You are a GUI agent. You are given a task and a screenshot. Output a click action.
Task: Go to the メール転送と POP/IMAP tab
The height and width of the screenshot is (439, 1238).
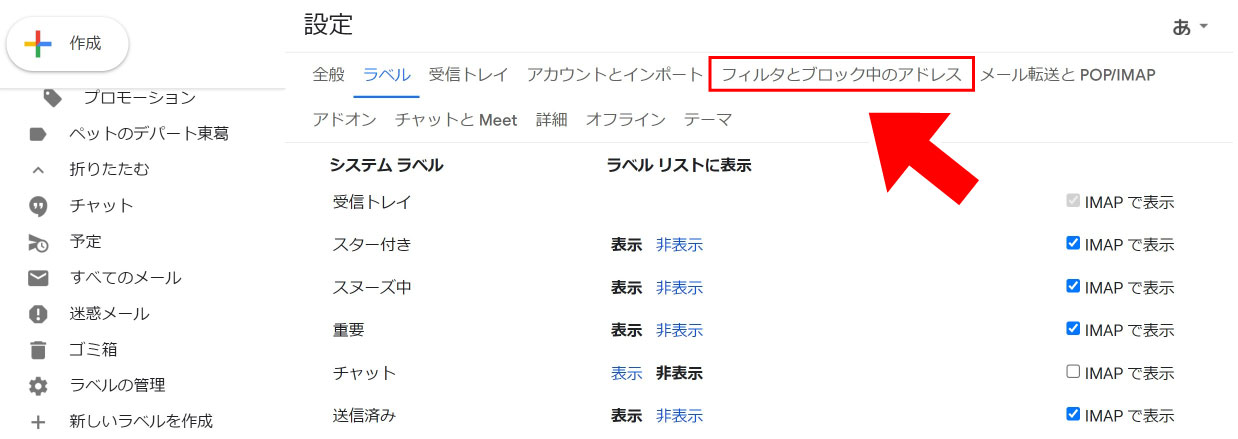[1067, 75]
